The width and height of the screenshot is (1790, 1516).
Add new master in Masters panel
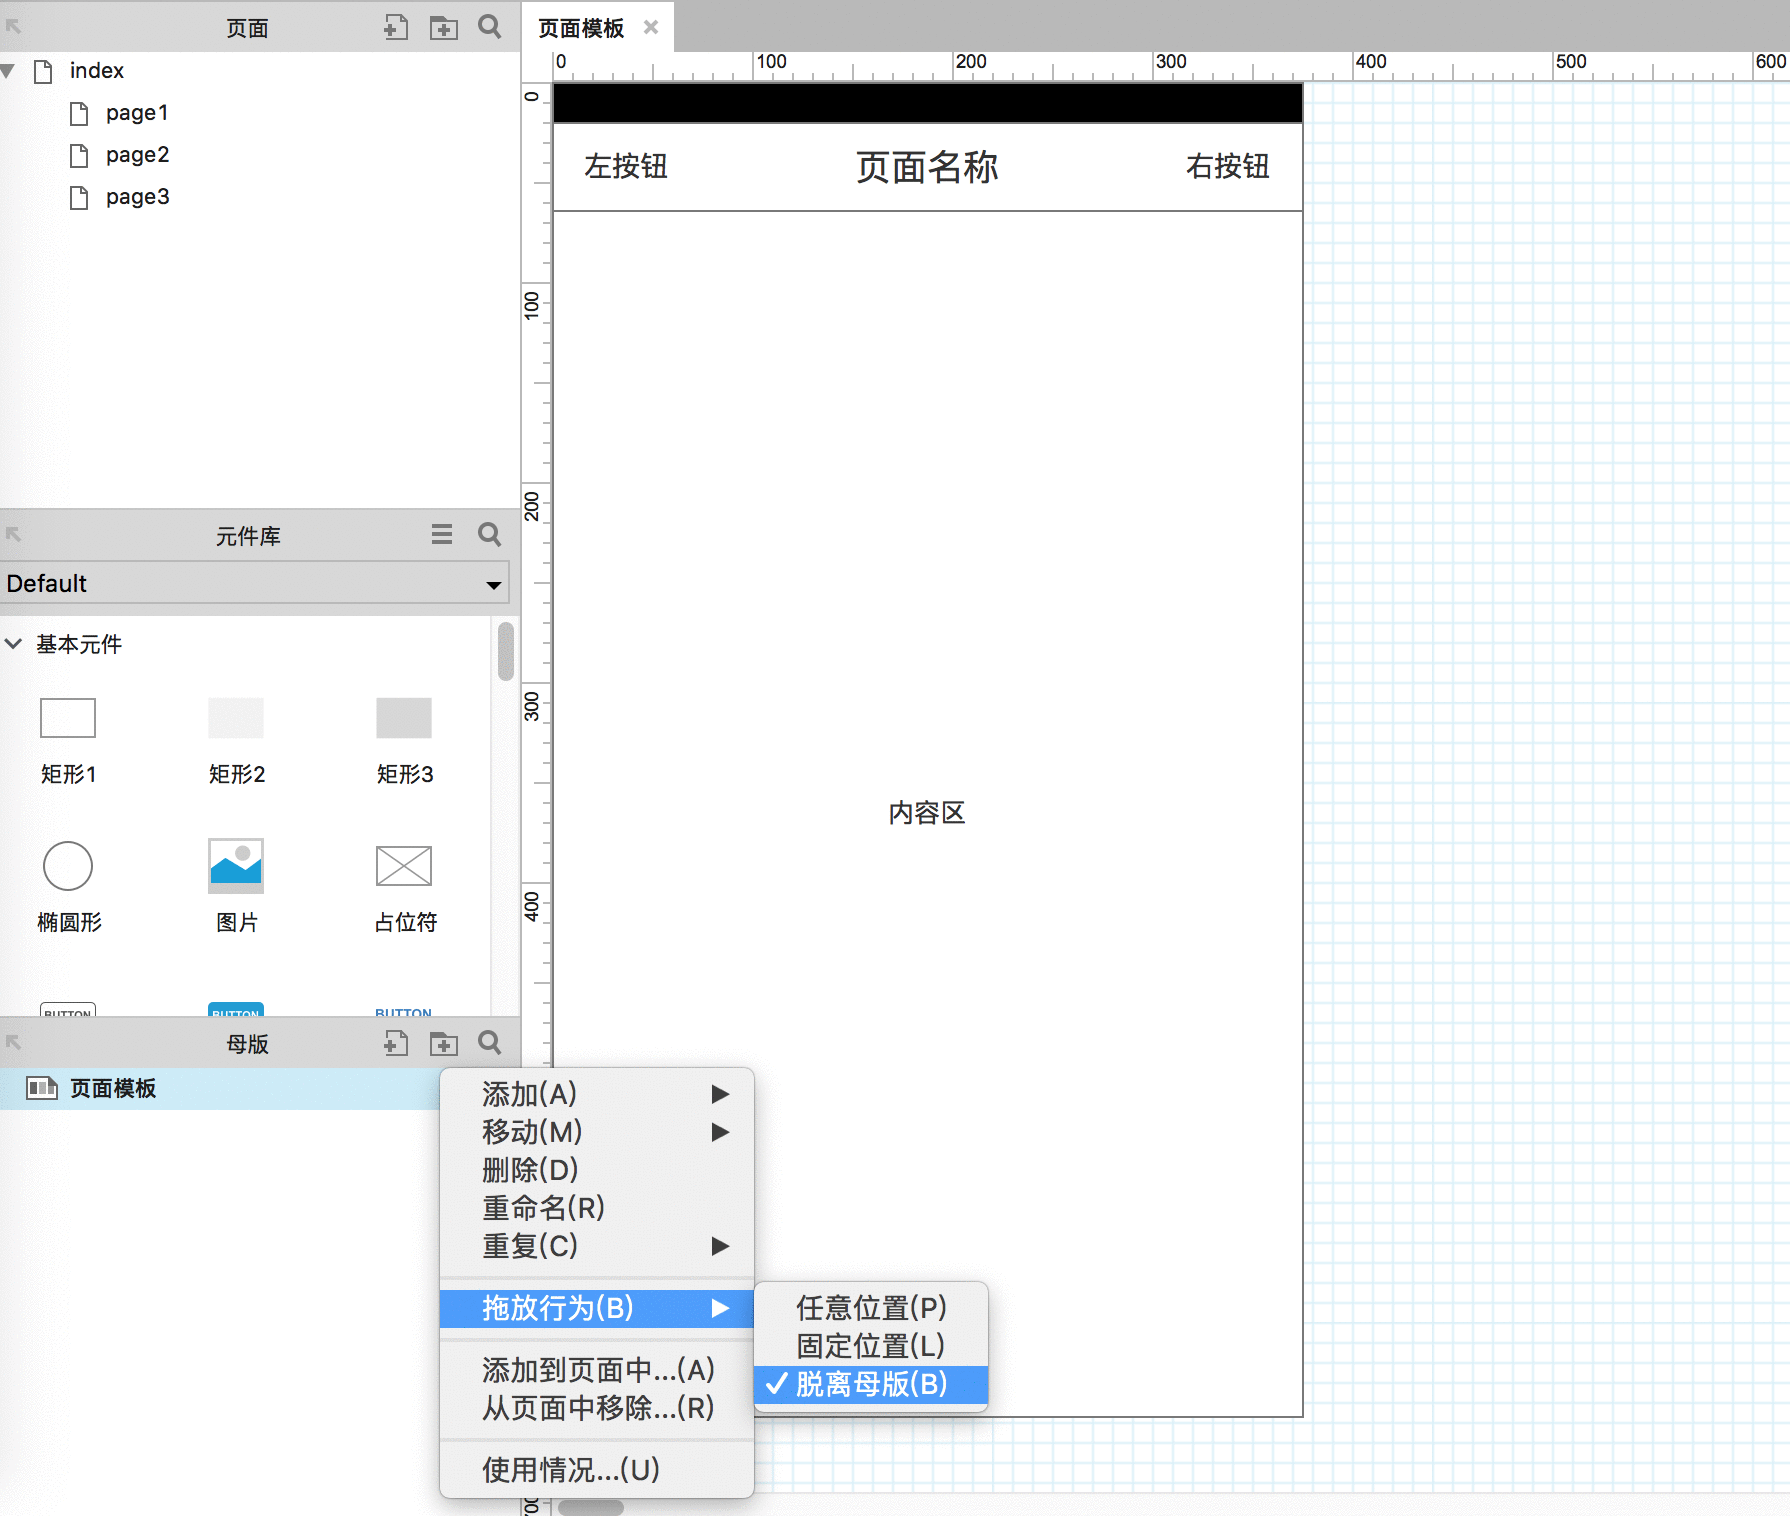click(396, 1043)
